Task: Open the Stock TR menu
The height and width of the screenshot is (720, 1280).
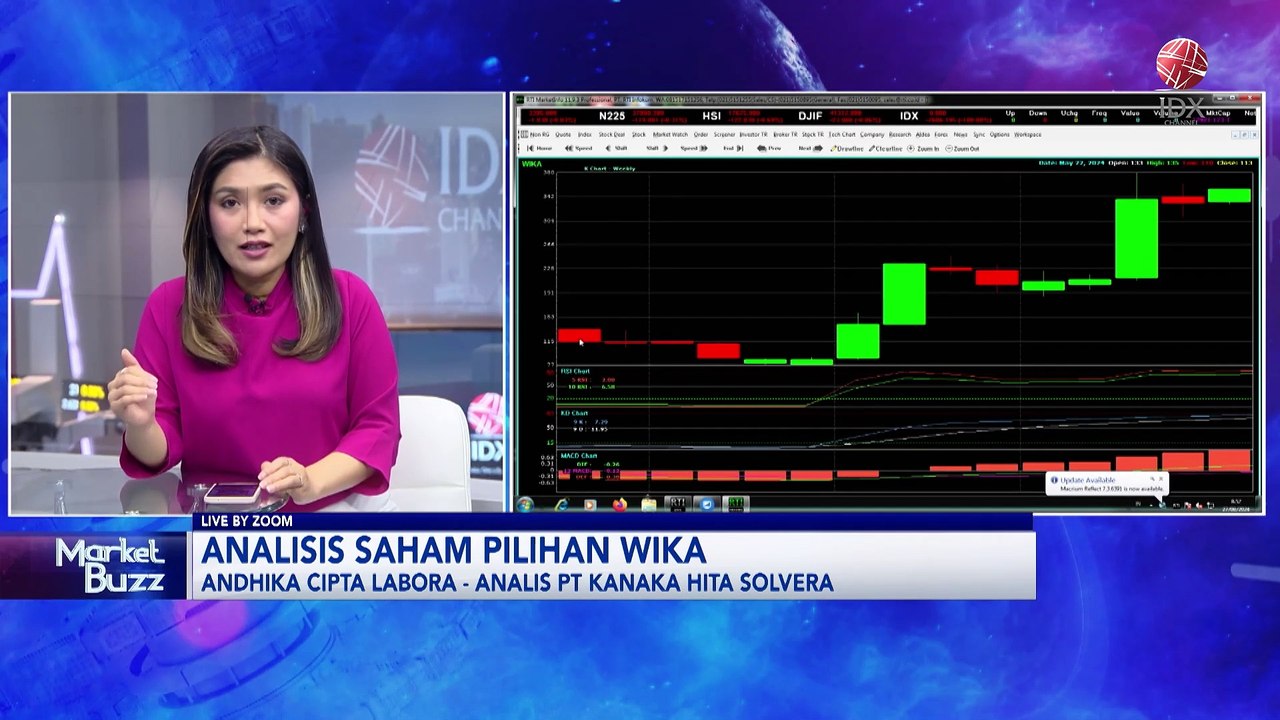Action: (x=813, y=134)
